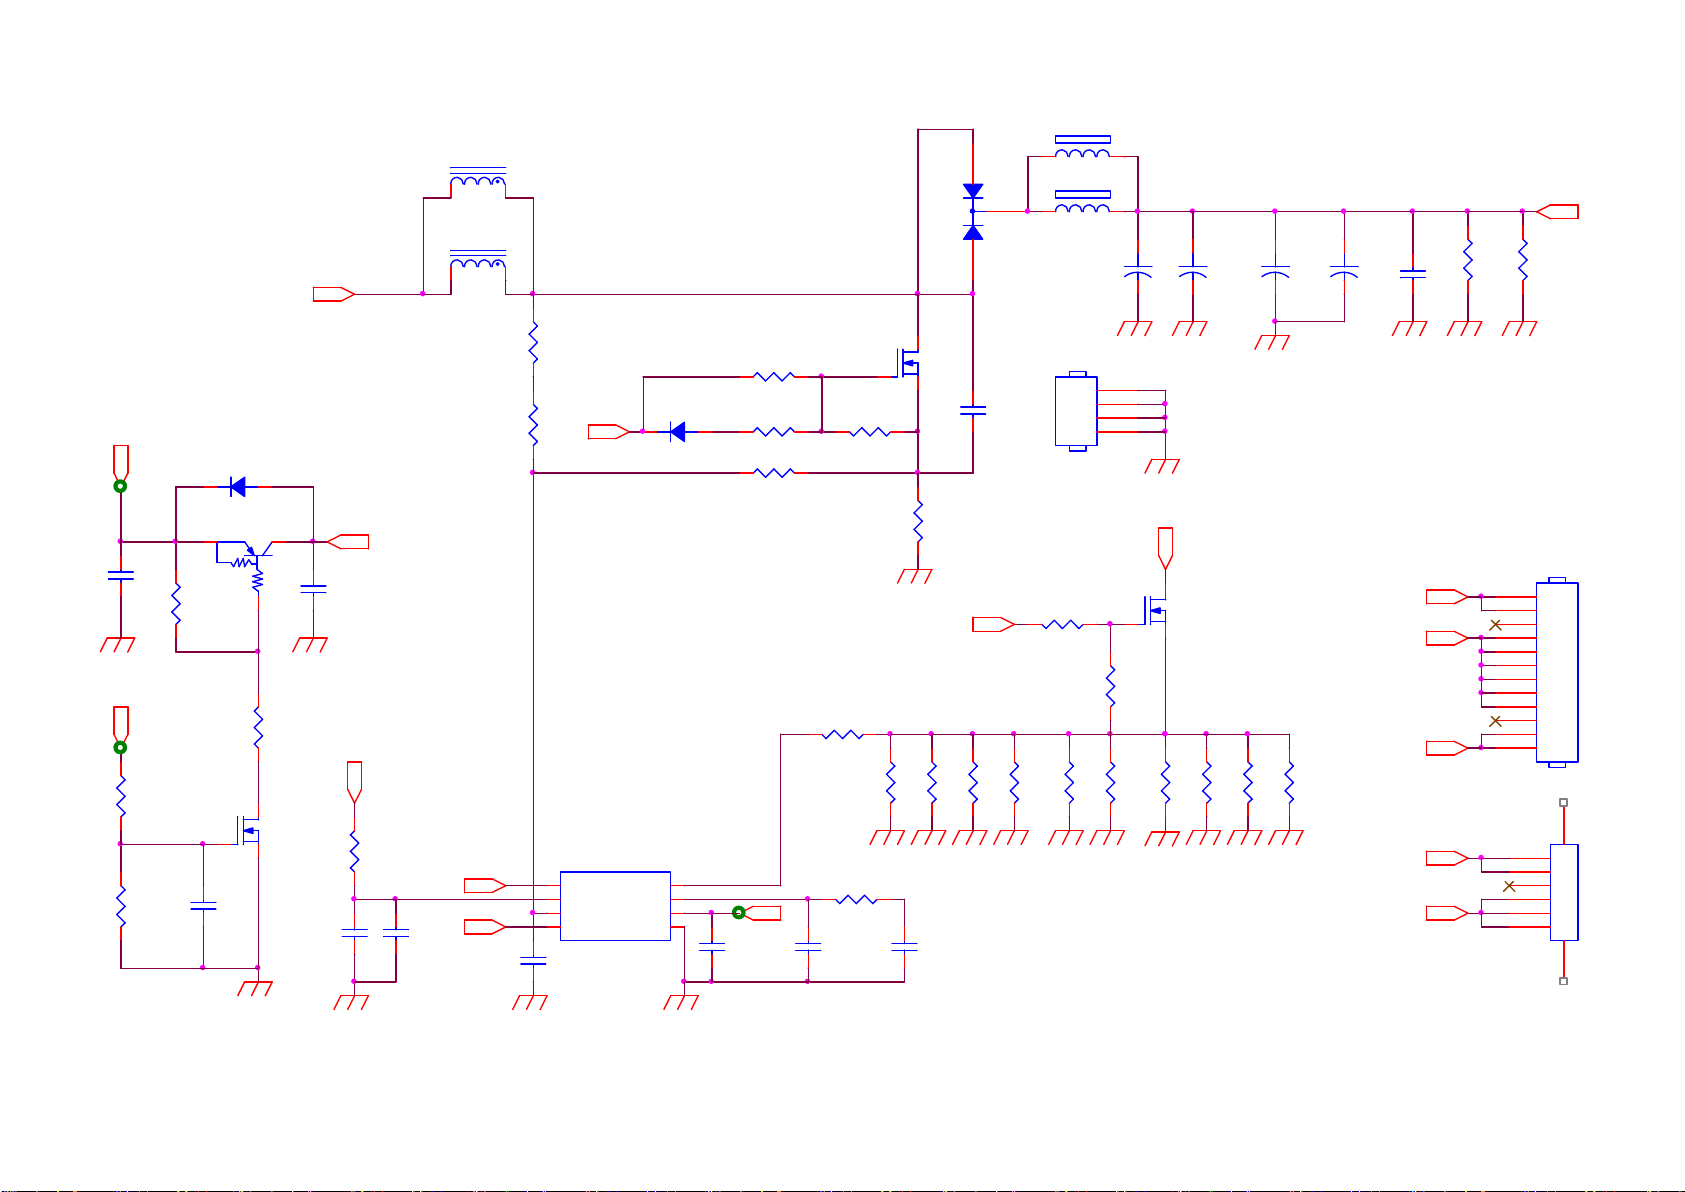1685x1192 pixels.
Task: Select the rightmost resistor on the output rail
Action: click(1523, 260)
